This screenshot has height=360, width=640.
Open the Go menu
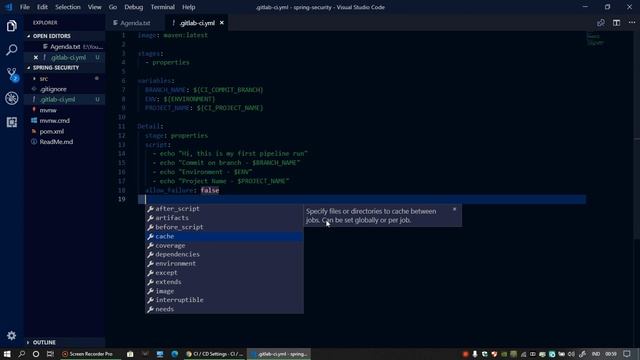click(113, 7)
